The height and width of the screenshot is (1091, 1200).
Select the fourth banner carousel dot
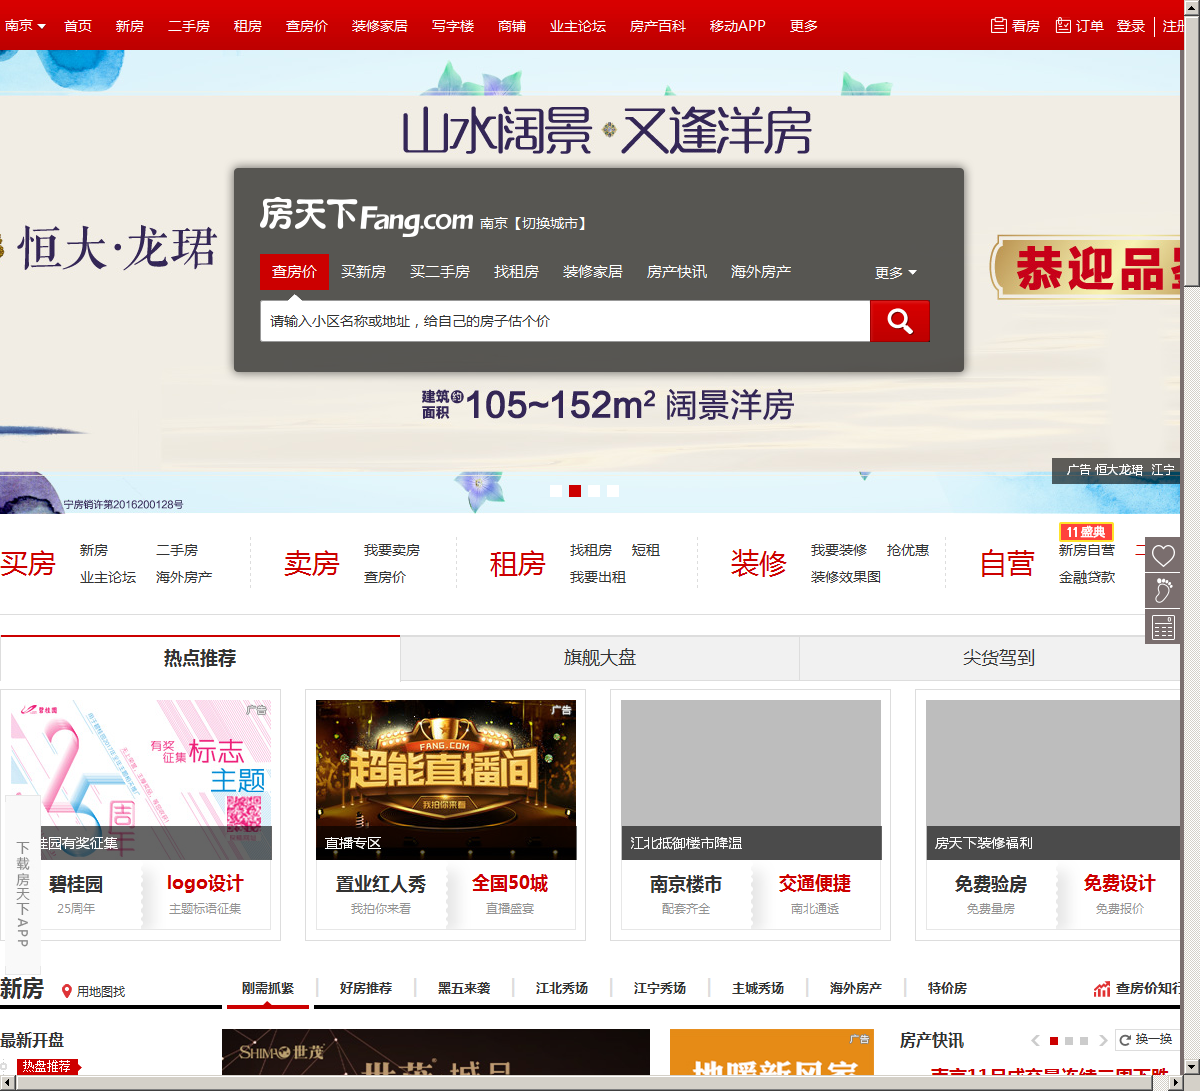pos(613,491)
